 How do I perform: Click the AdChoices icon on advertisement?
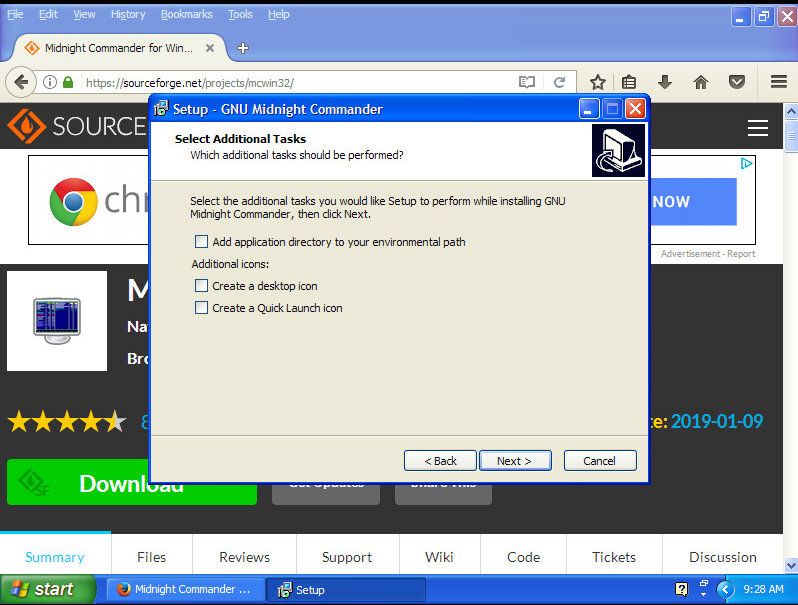tap(746, 164)
